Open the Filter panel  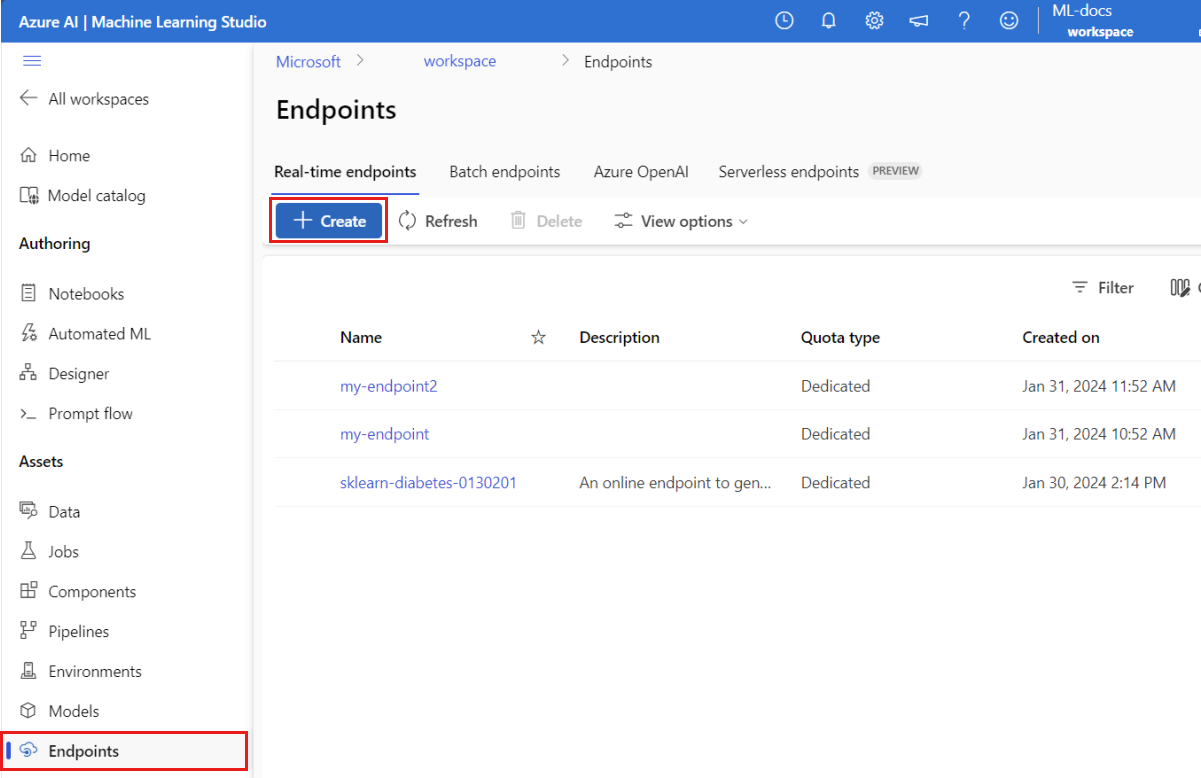coord(1103,288)
